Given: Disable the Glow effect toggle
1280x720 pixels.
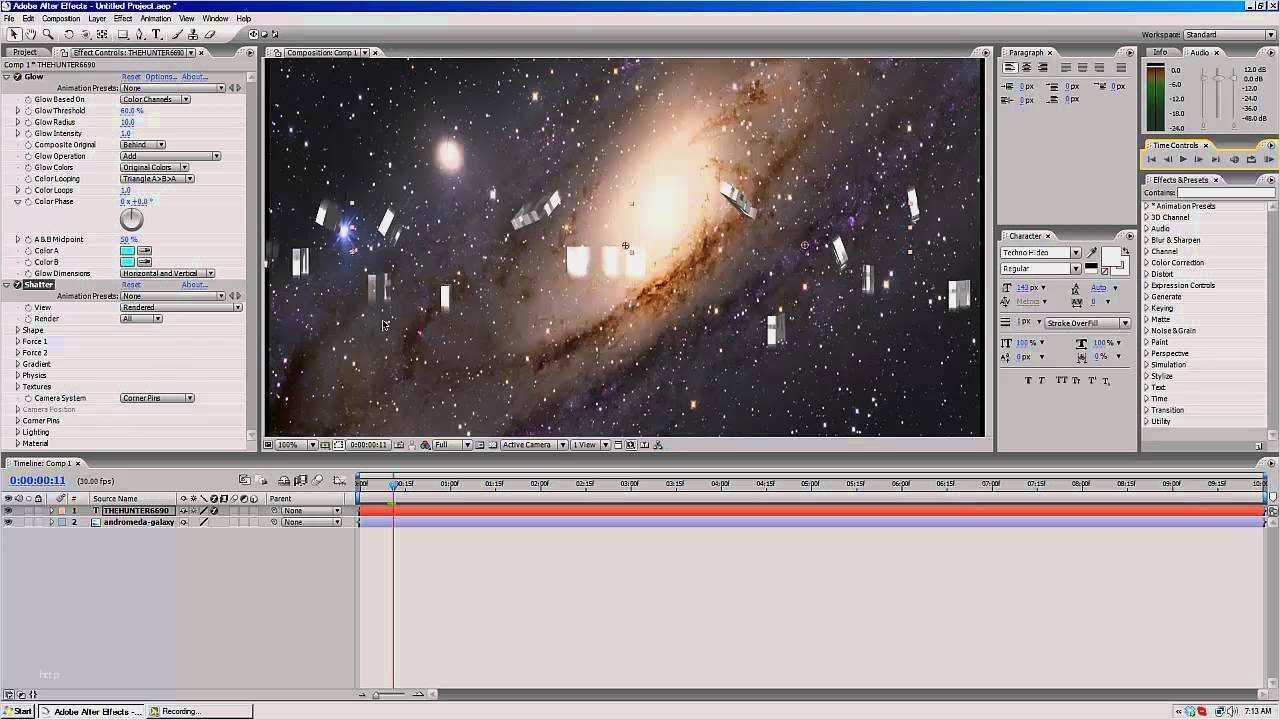Looking at the screenshot, I should pos(17,77).
